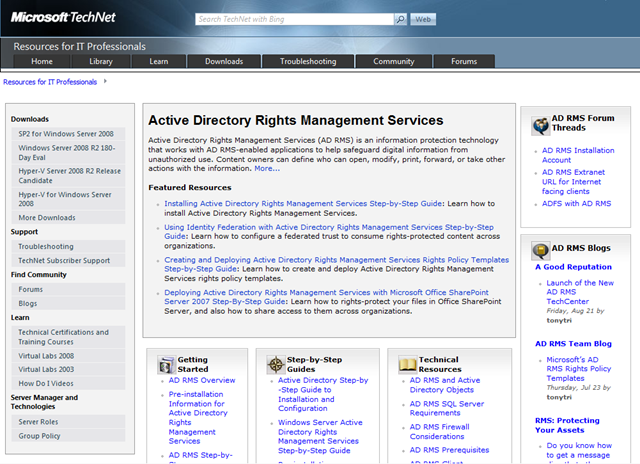Open the More... link in the description
The width and height of the screenshot is (640, 464).
click(267, 168)
